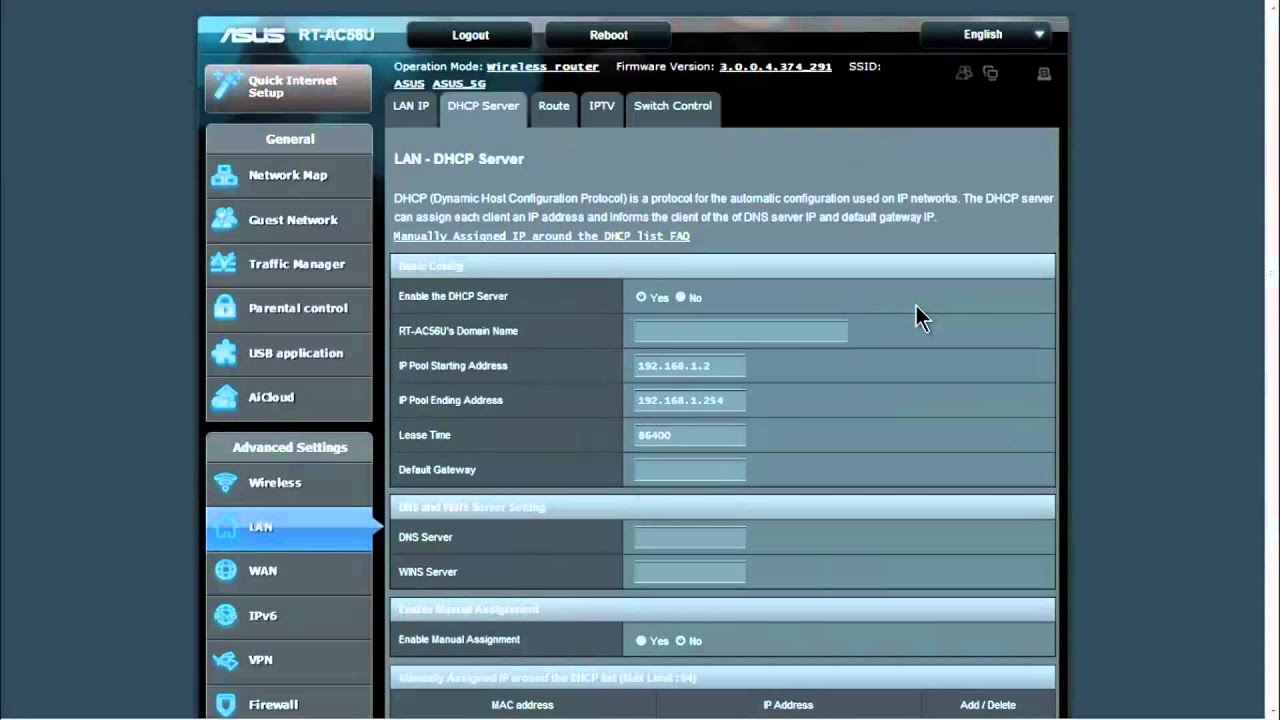This screenshot has height=720, width=1280.
Task: Open Firewall menu label
Action: 273,704
